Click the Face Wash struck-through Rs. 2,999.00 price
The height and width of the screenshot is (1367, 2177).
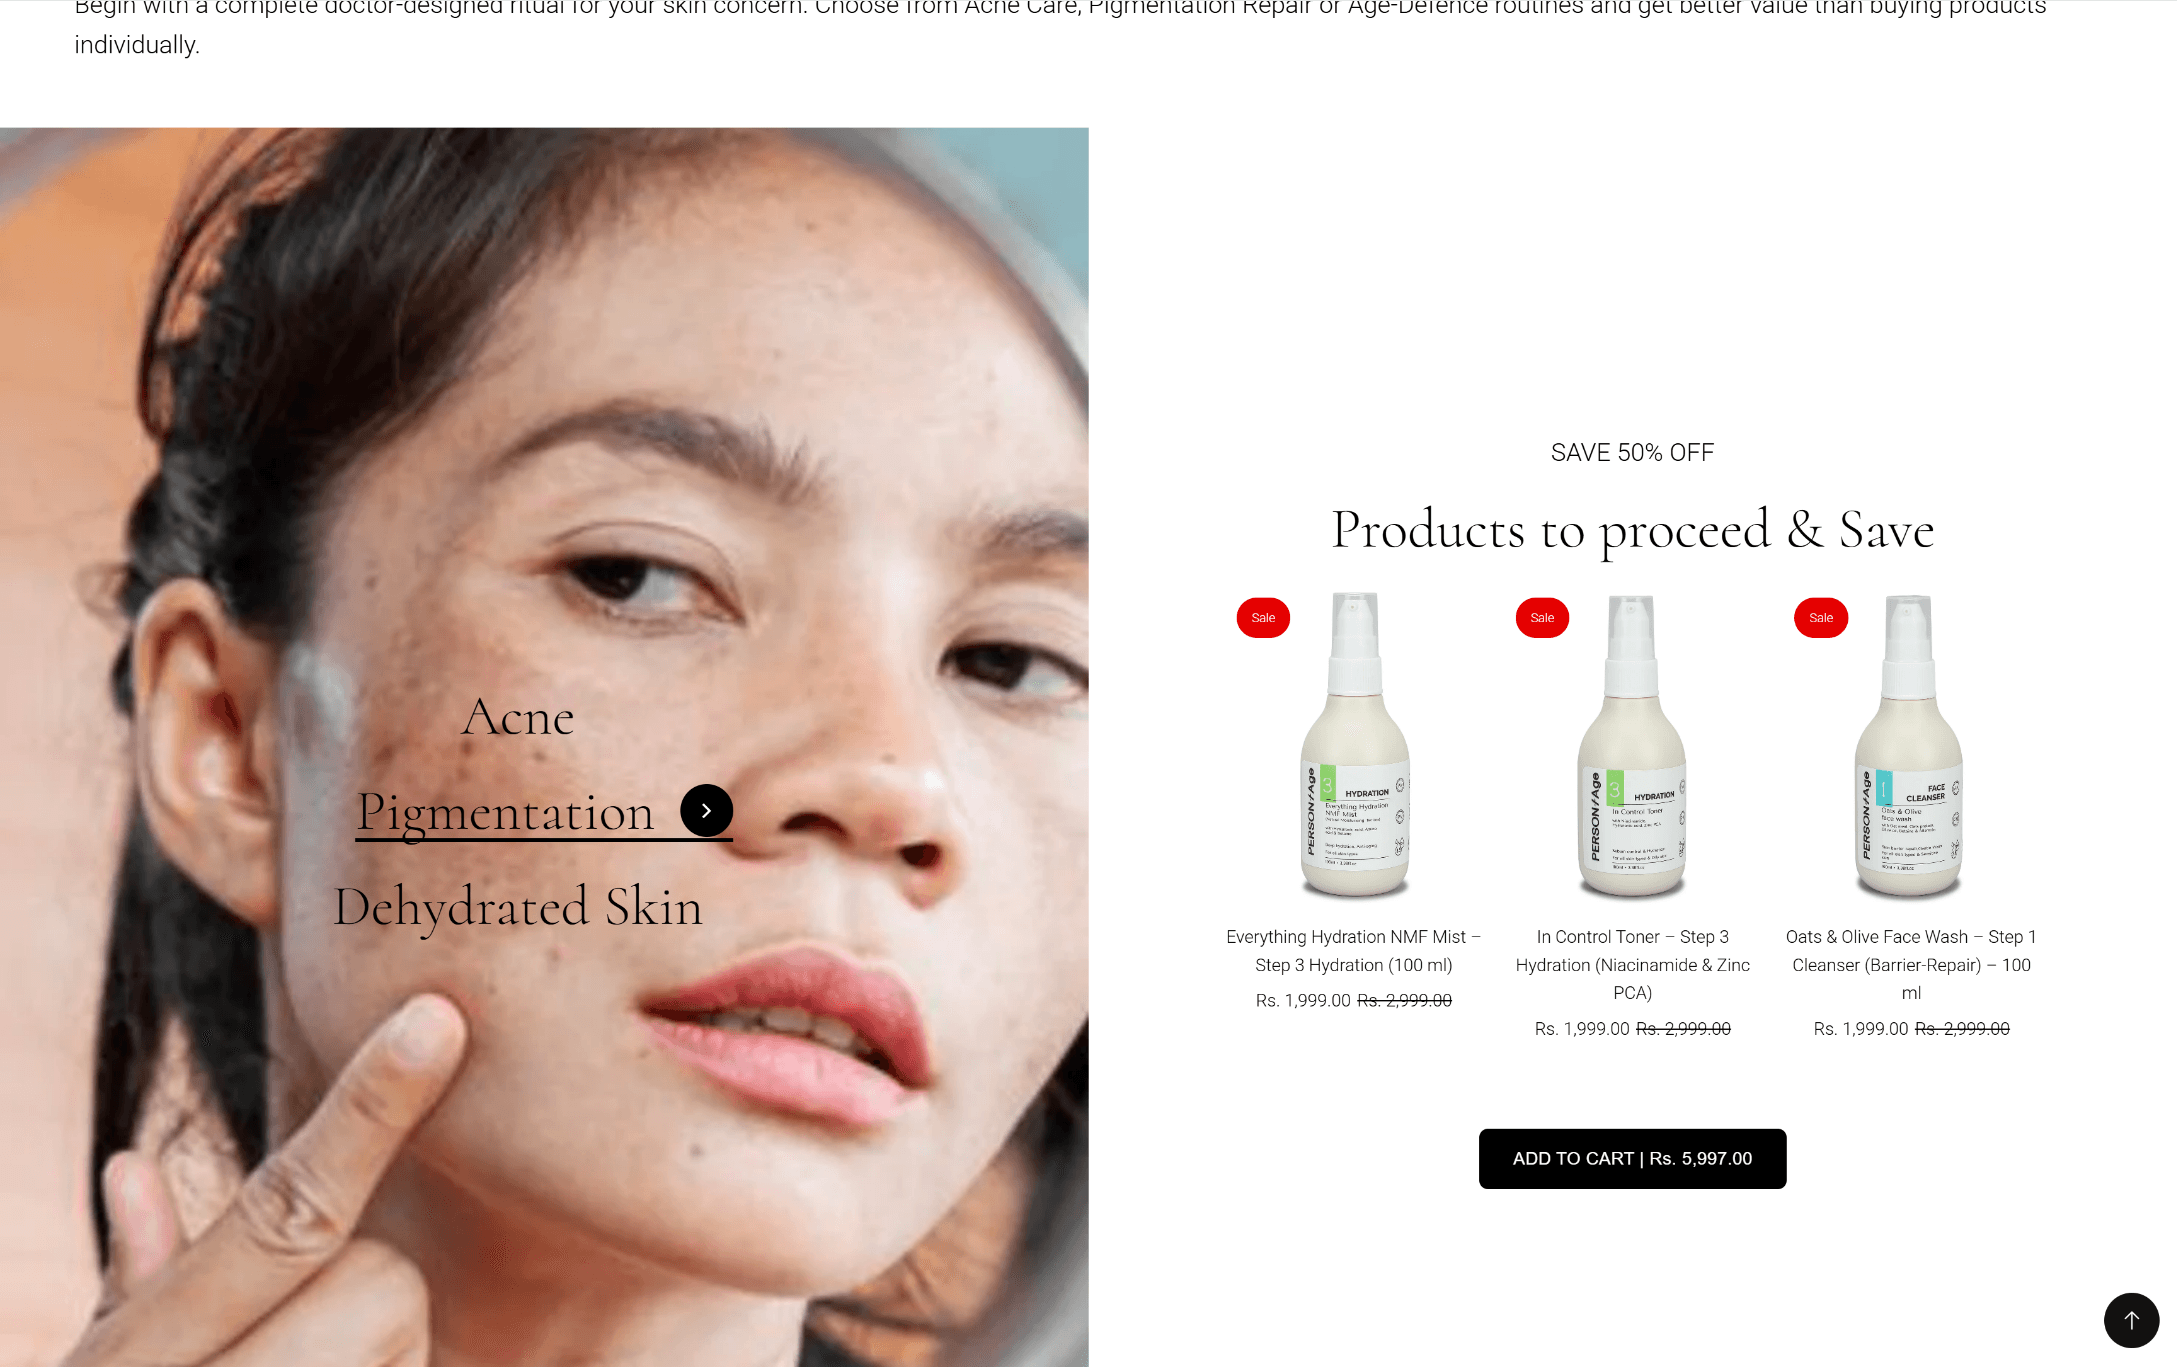pos(1962,1028)
